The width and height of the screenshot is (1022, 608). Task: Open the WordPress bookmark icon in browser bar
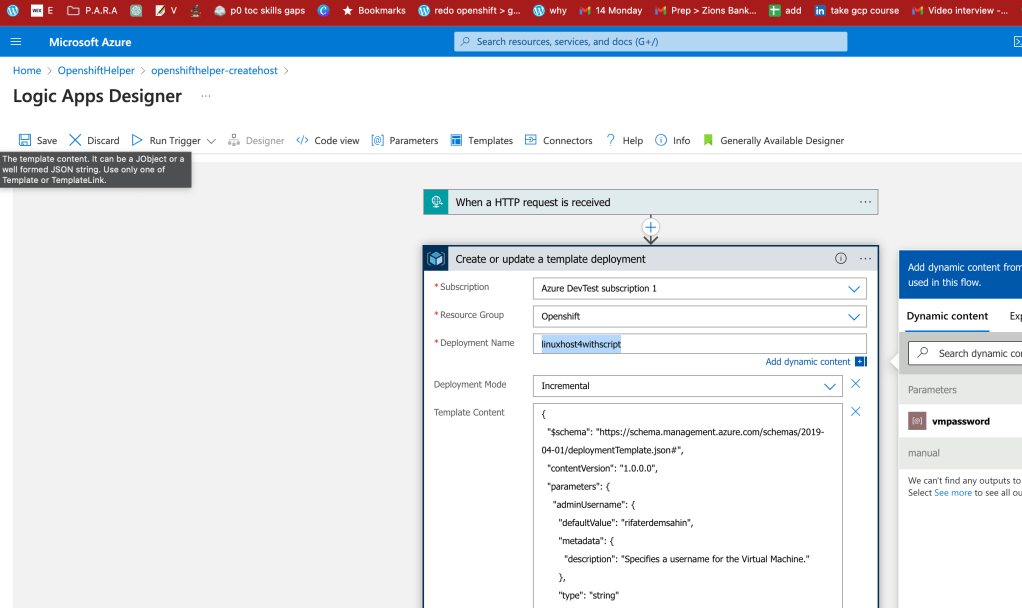coord(12,10)
